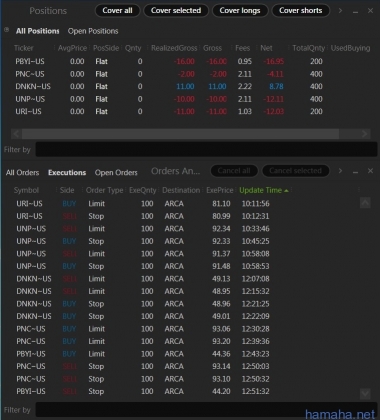The image size is (380, 420).
Task: Show more Orders panel buttons via arrow
Action: [340, 171]
